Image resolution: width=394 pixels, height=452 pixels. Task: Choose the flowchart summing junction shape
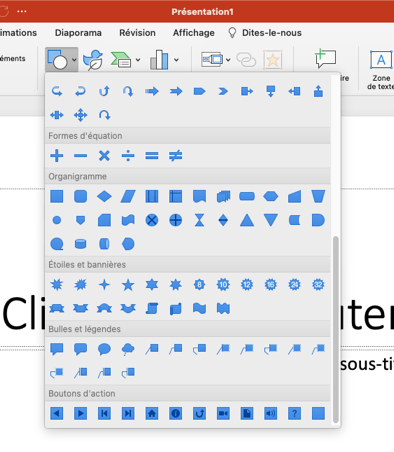152,220
